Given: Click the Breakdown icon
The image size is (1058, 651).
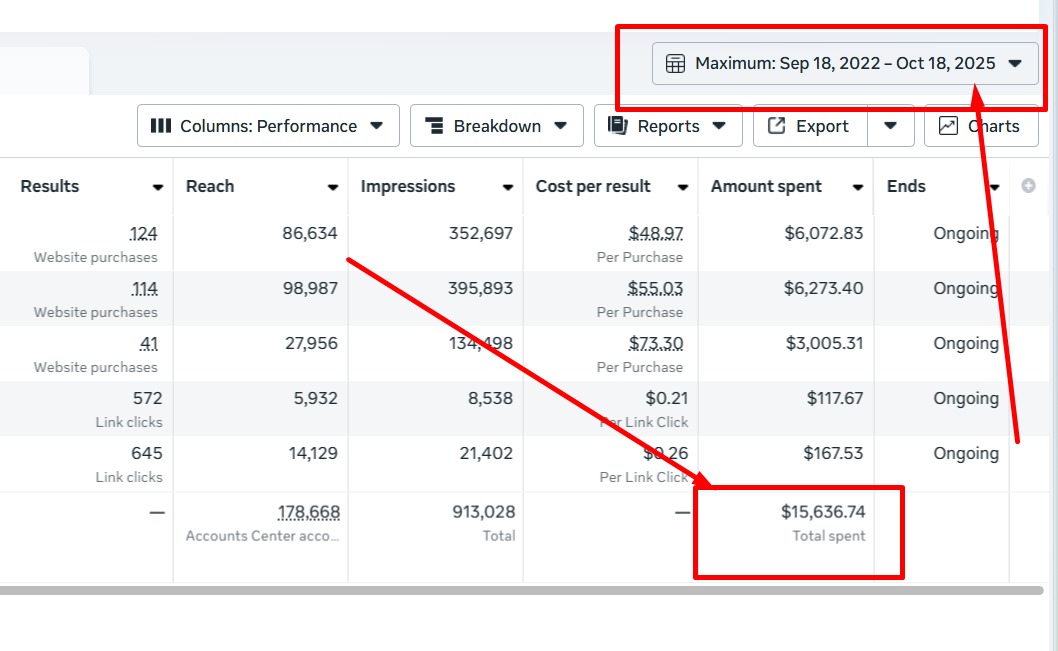Looking at the screenshot, I should [x=434, y=126].
